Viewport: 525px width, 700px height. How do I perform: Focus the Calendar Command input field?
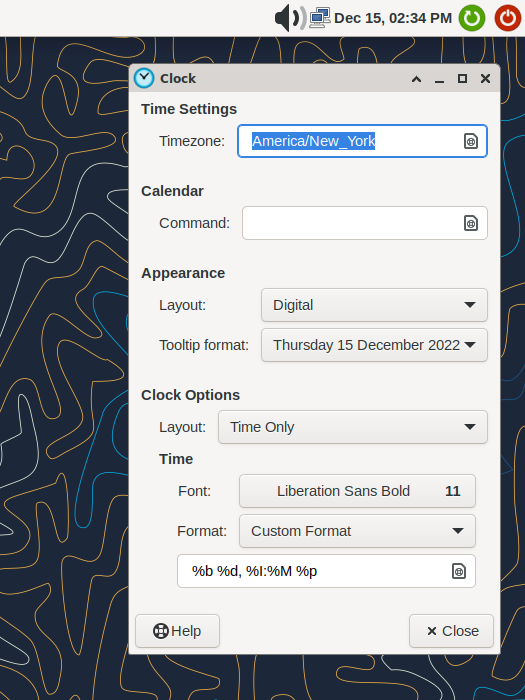click(x=365, y=223)
